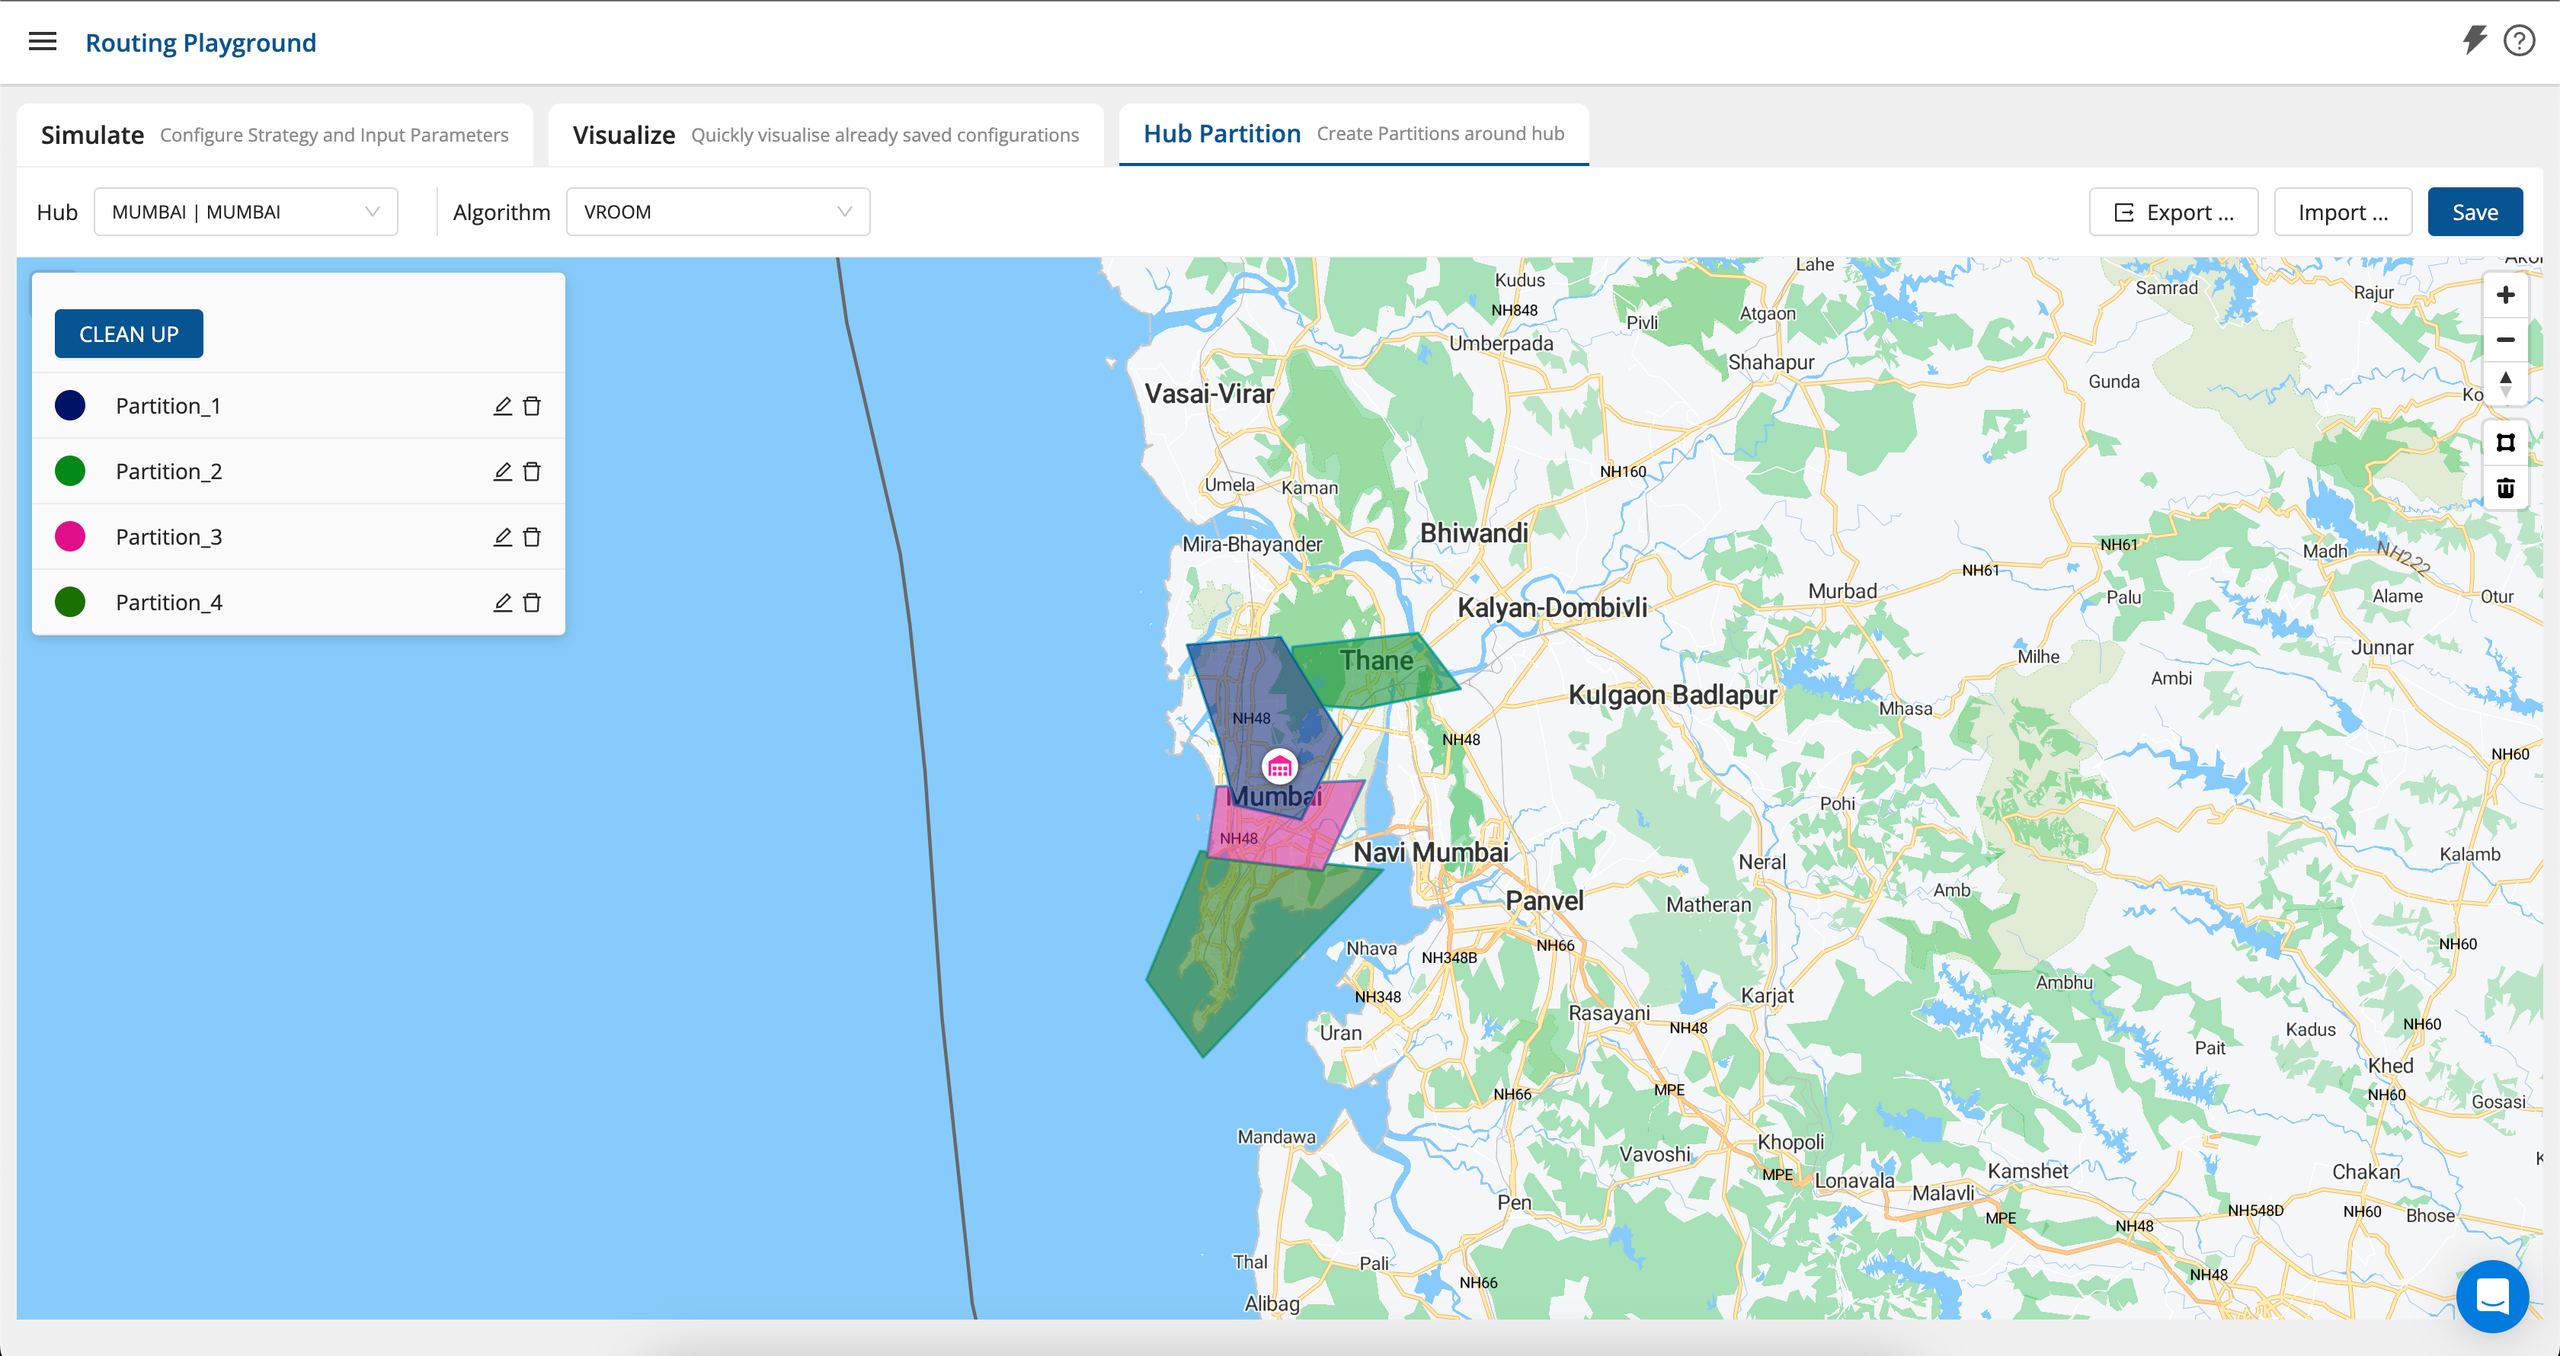The width and height of the screenshot is (2560, 1356).
Task: Expand the Algorithm VROOM dropdown
Action: (717, 212)
